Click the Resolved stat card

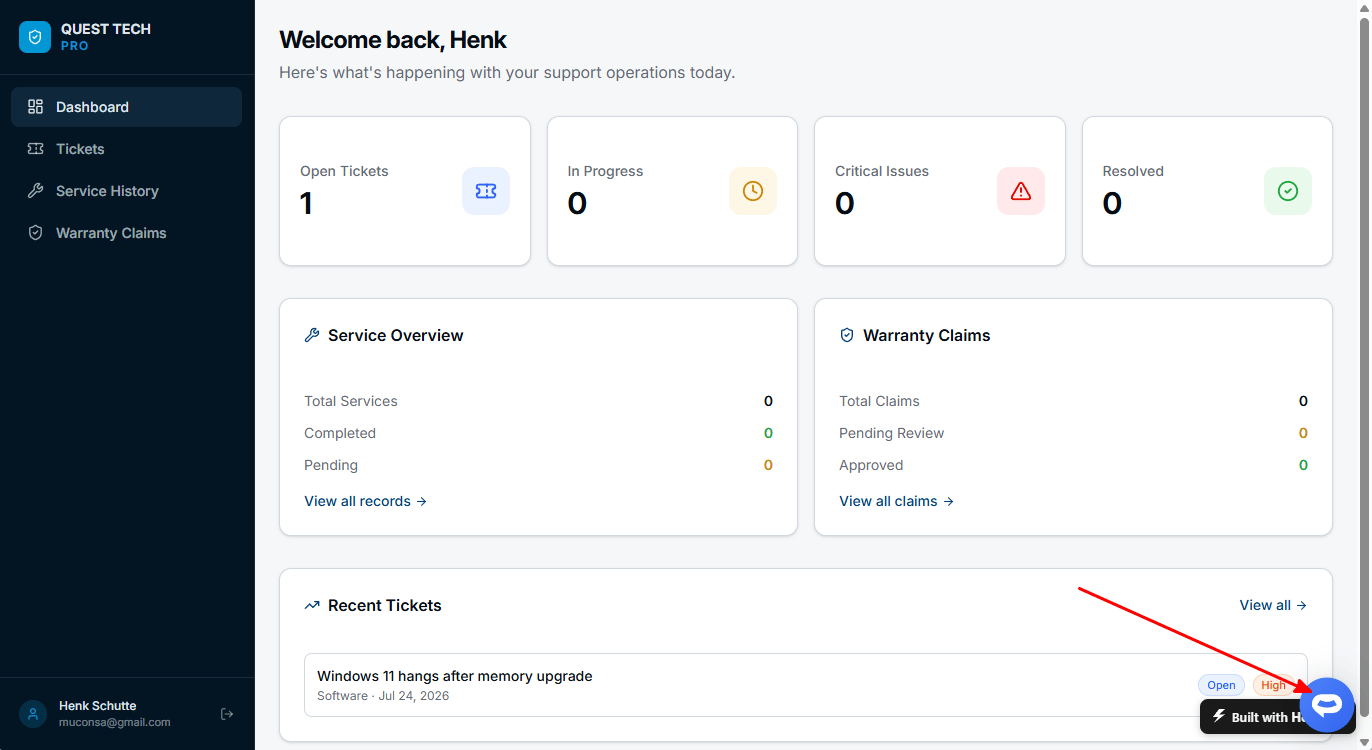coord(1207,191)
